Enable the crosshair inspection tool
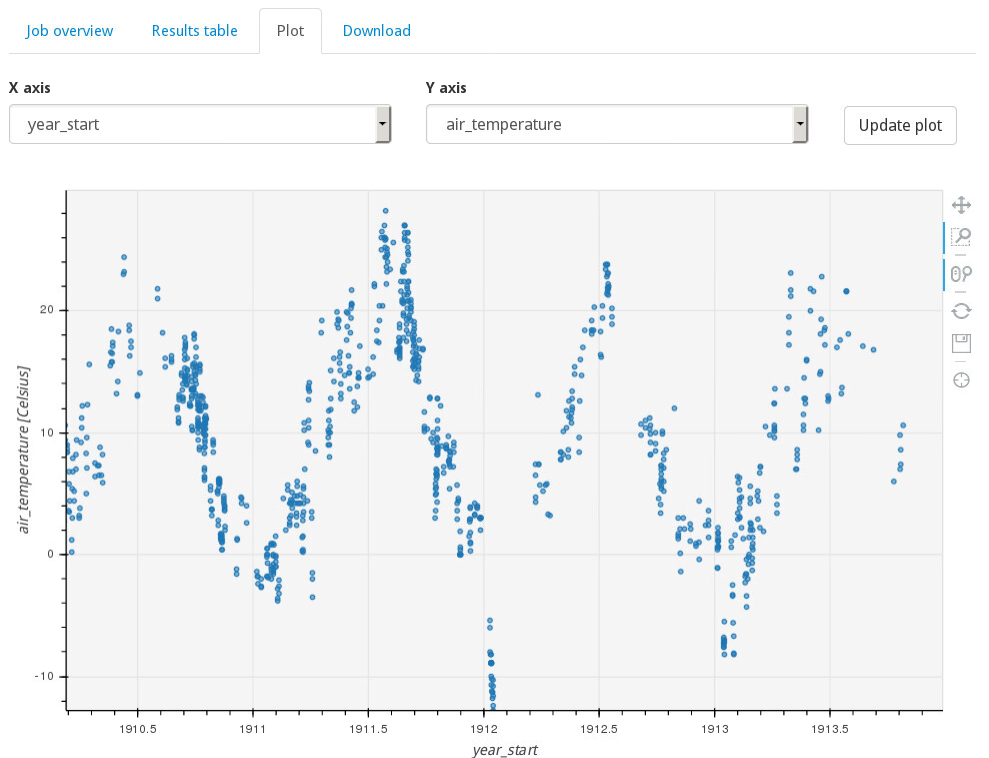This screenshot has width=989, height=758. click(961, 379)
